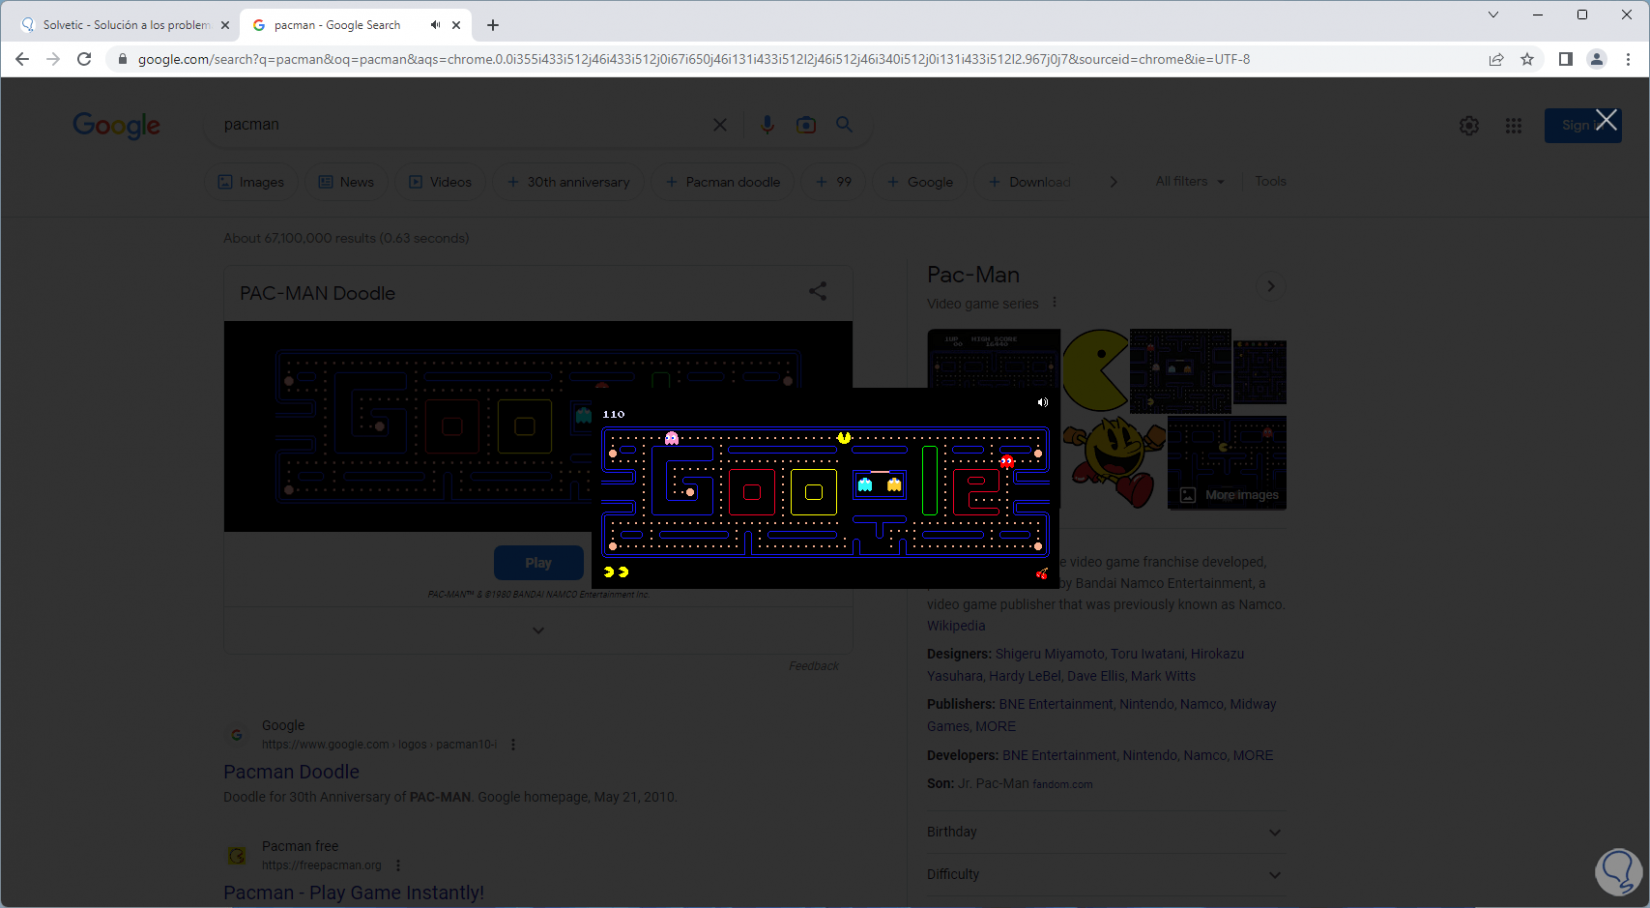1650x908 pixels.
Task: Expand the Difficulty section
Action: 1106,874
